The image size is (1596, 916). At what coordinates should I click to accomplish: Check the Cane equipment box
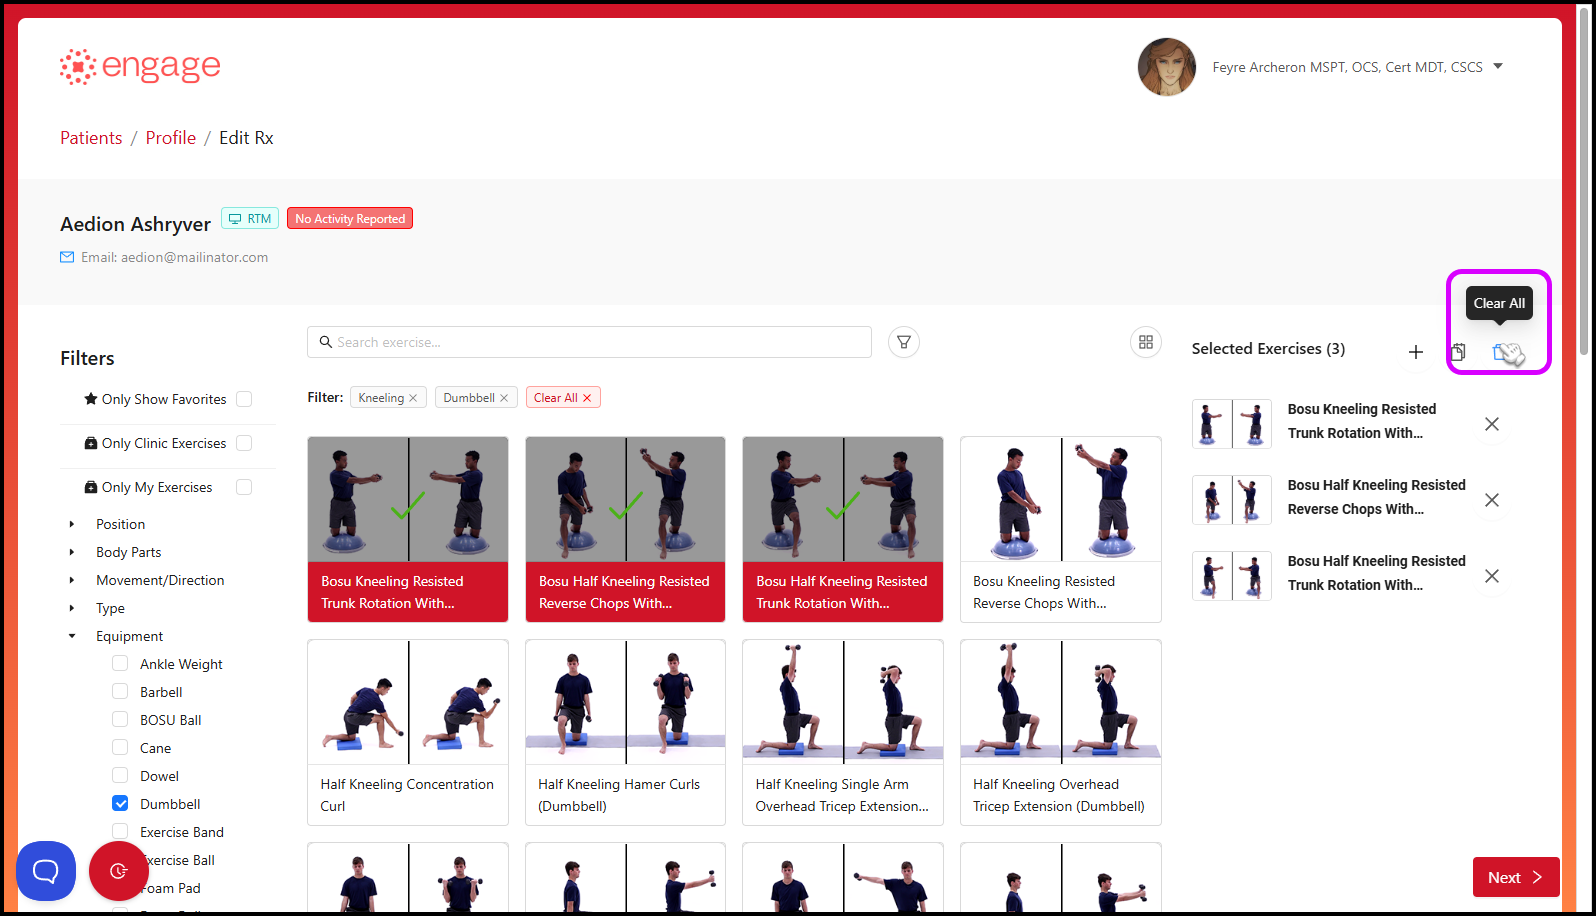(120, 747)
